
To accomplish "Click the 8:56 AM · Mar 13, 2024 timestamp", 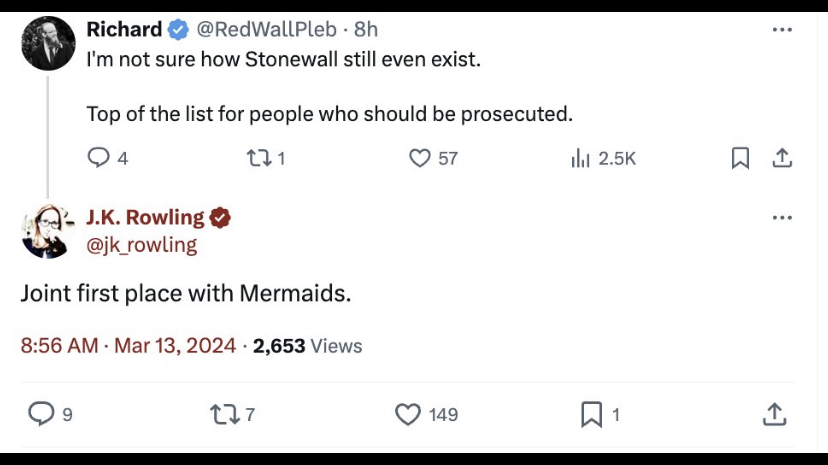I will click(128, 346).
